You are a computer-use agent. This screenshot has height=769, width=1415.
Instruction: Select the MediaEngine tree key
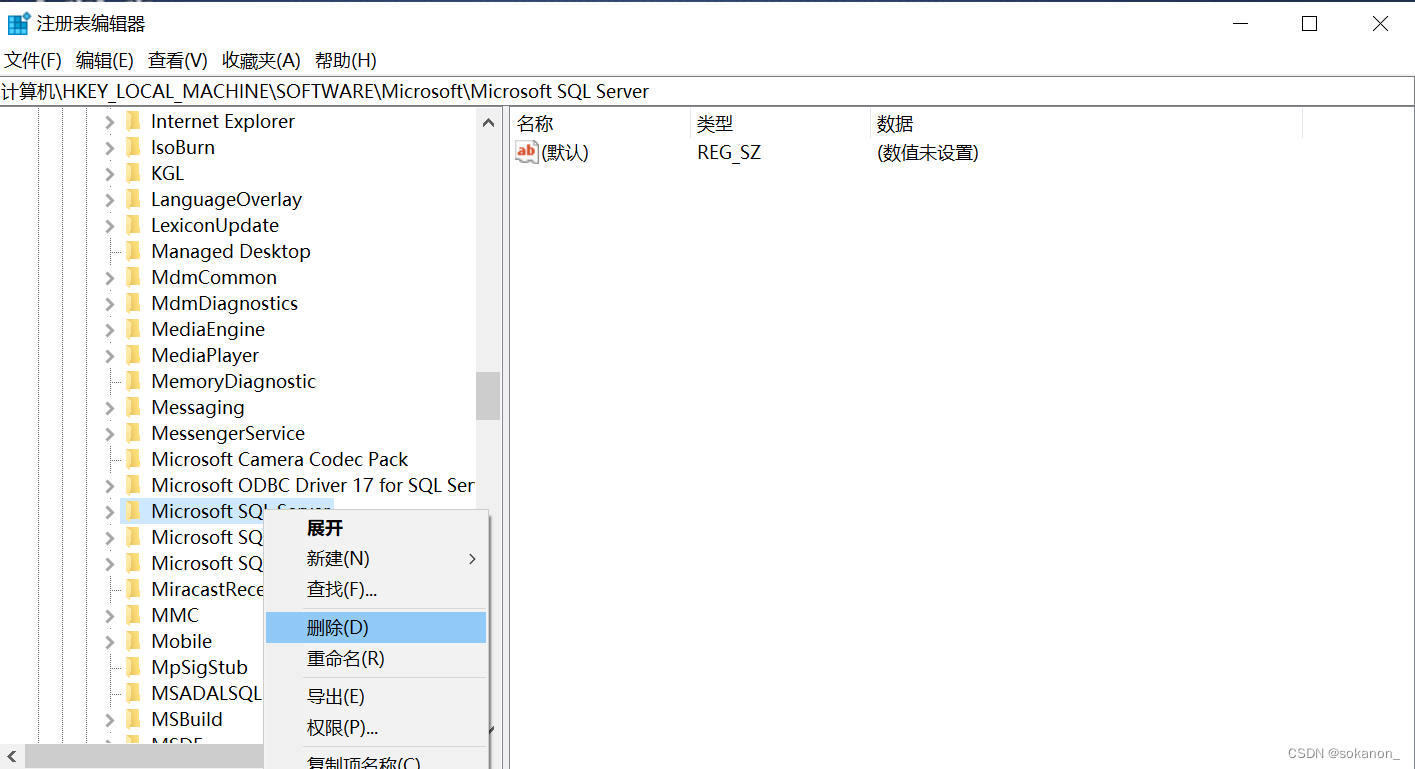[x=208, y=329]
